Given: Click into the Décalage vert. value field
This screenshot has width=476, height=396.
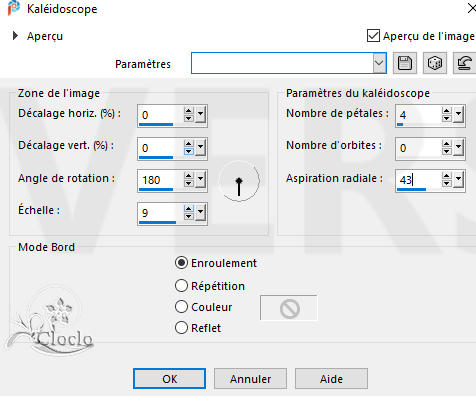Looking at the screenshot, I should pos(160,148).
